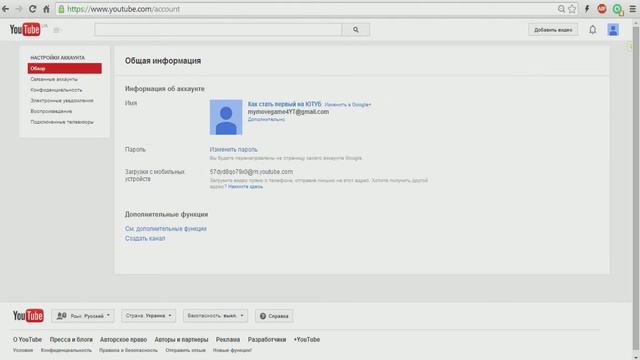This screenshot has width=640, height=360.
Task: Click Изменить пароль link
Action: tap(233, 149)
